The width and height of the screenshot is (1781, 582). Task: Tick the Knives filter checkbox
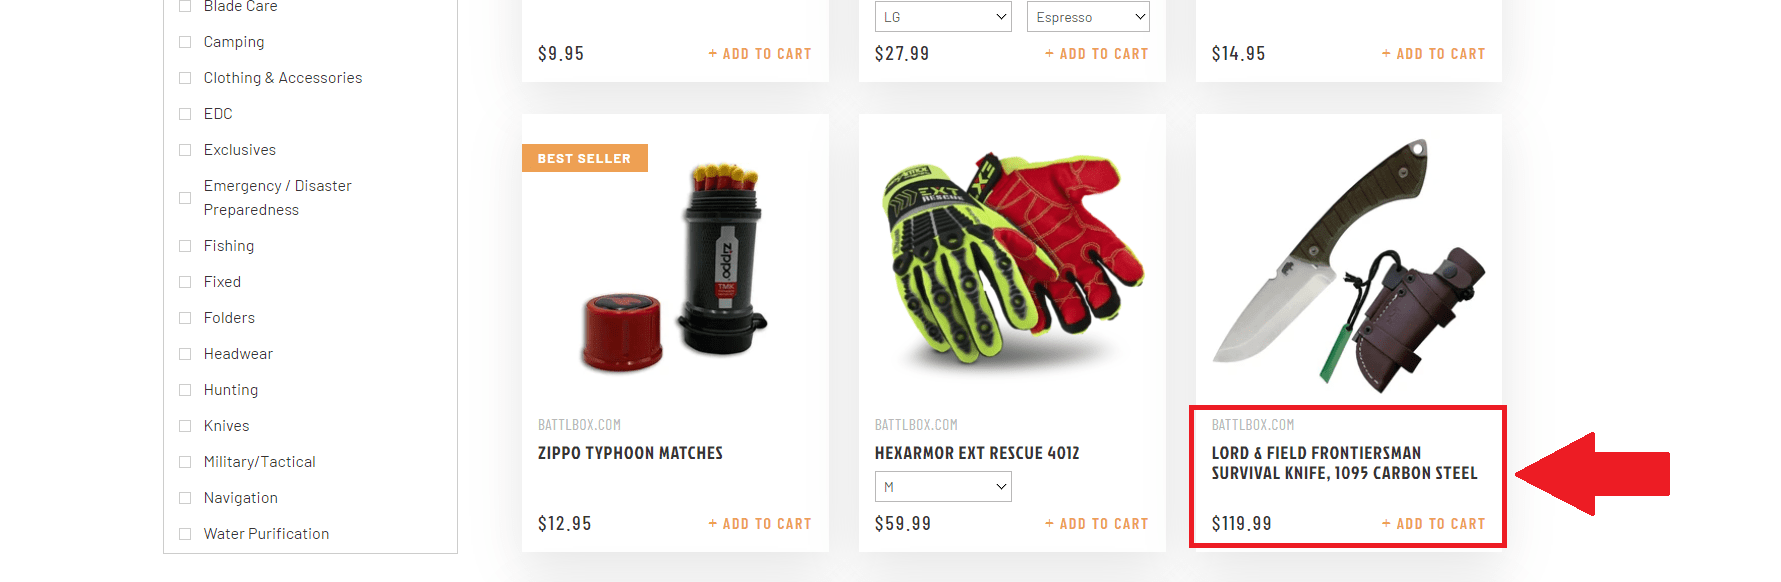(185, 426)
